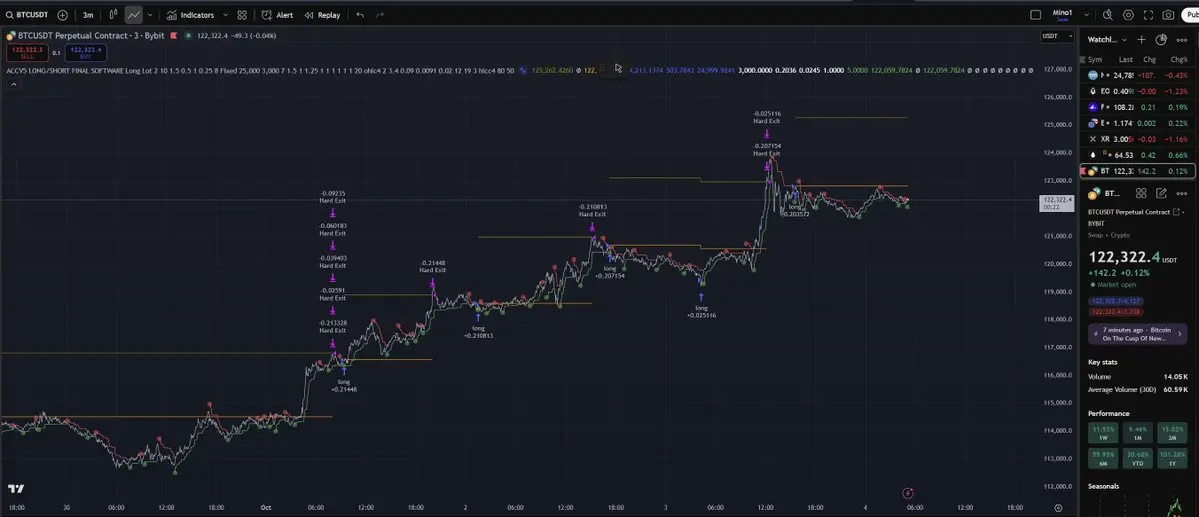Open the Indicators dialog

tap(190, 15)
